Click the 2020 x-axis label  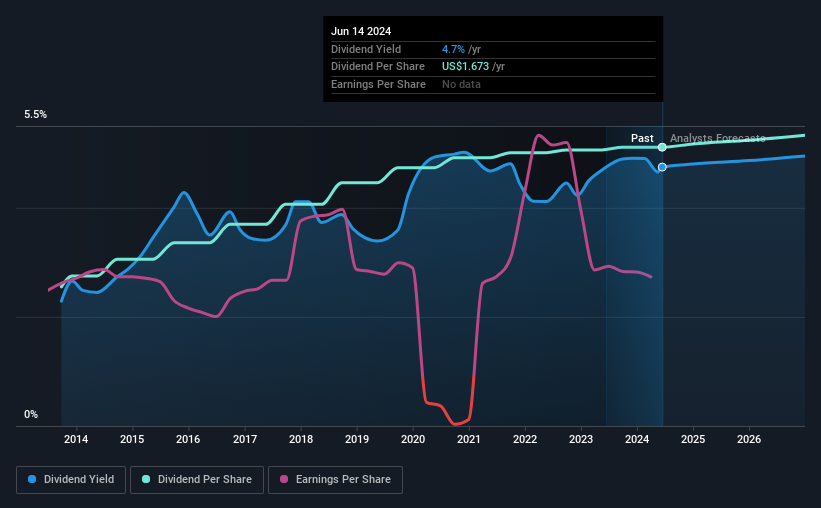[x=413, y=439]
